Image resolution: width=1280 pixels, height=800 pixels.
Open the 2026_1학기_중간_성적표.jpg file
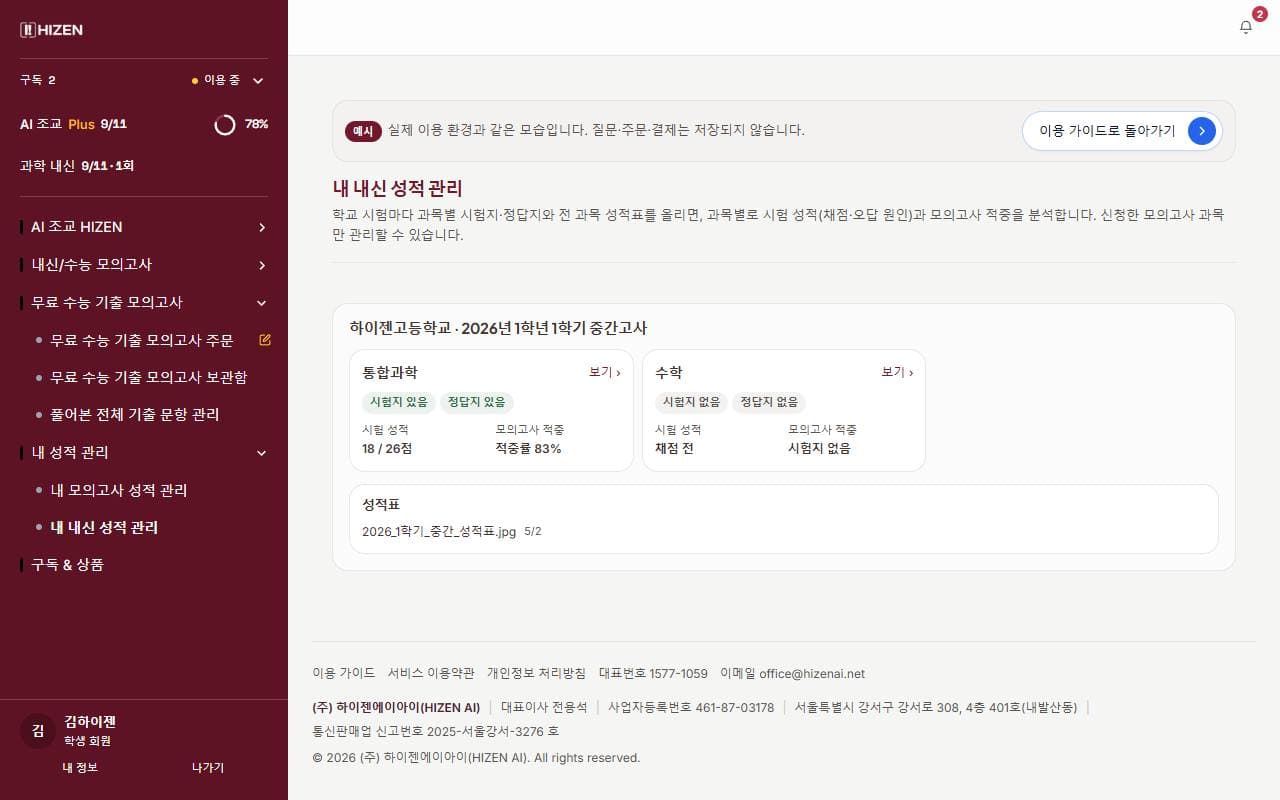(x=439, y=532)
